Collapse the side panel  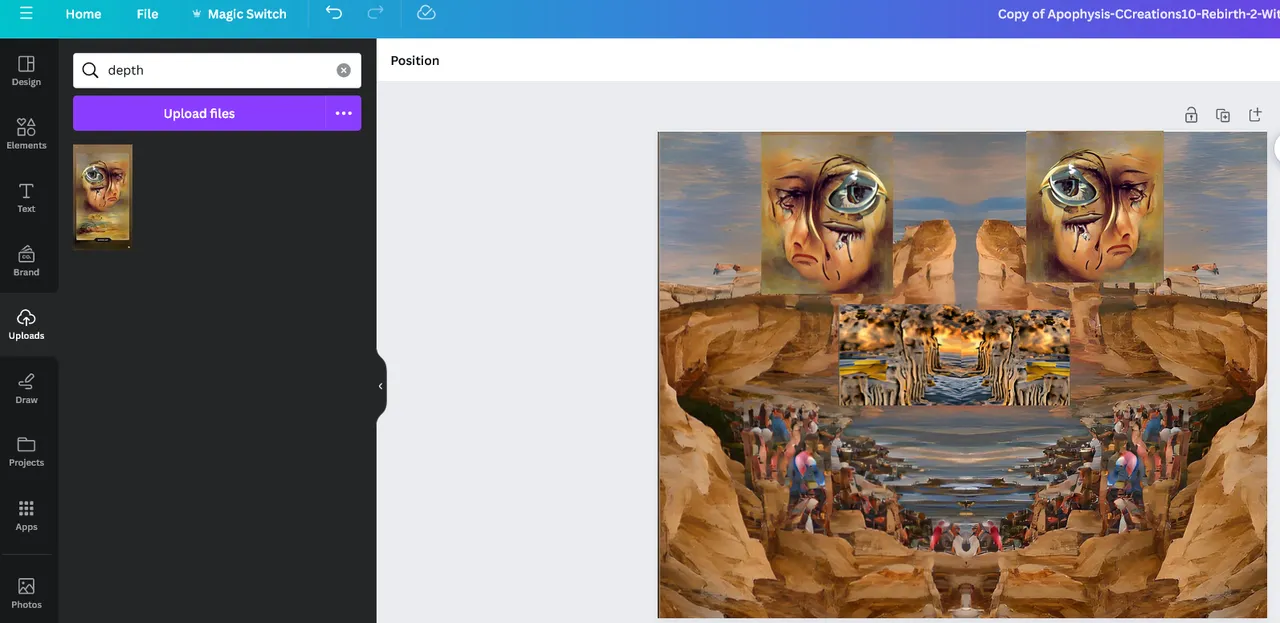[380, 386]
